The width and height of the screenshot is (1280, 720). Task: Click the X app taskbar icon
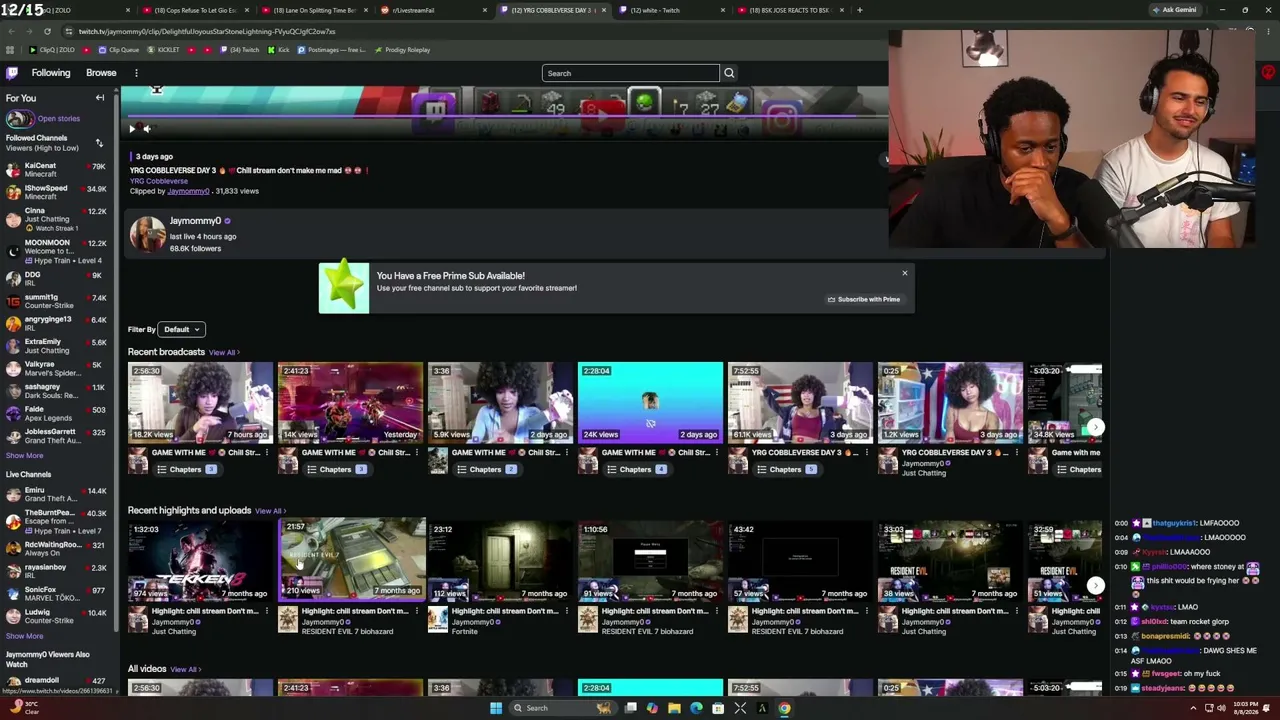click(740, 708)
